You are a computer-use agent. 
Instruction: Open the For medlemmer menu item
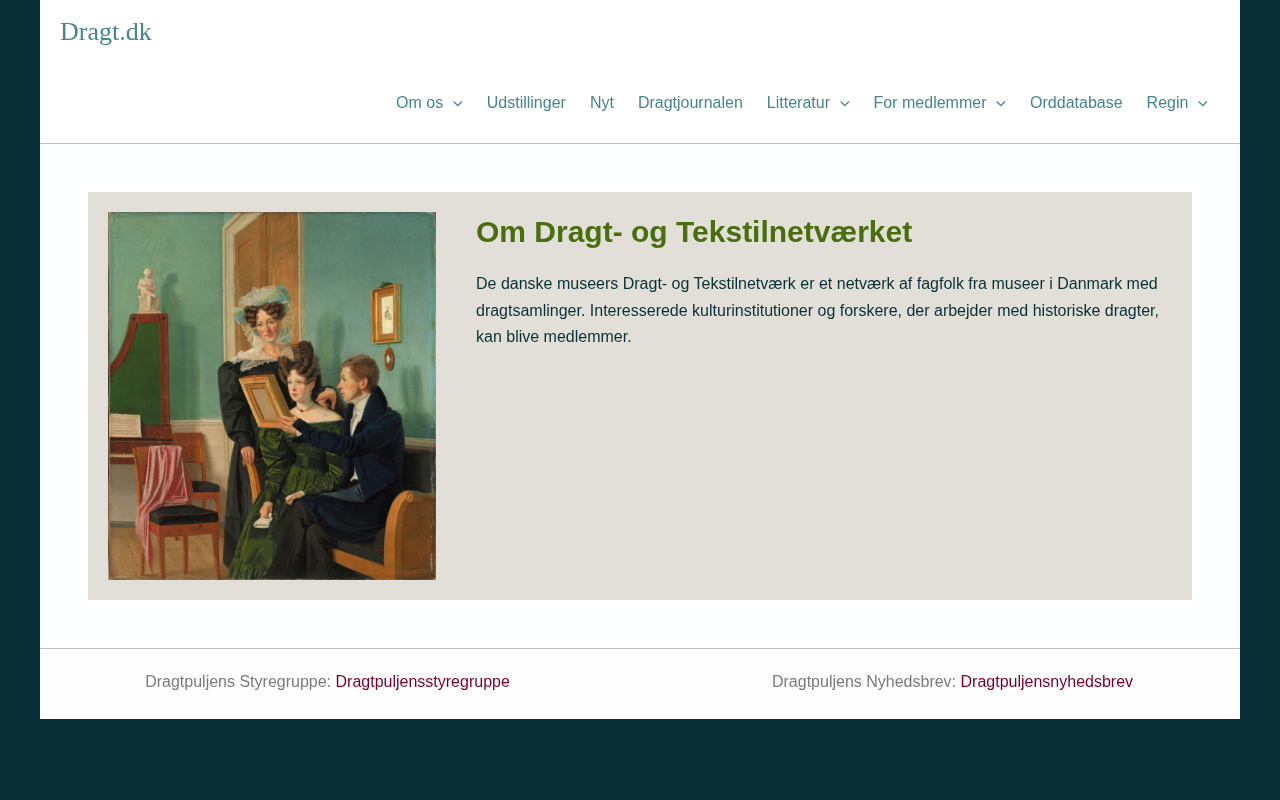pyautogui.click(x=930, y=103)
